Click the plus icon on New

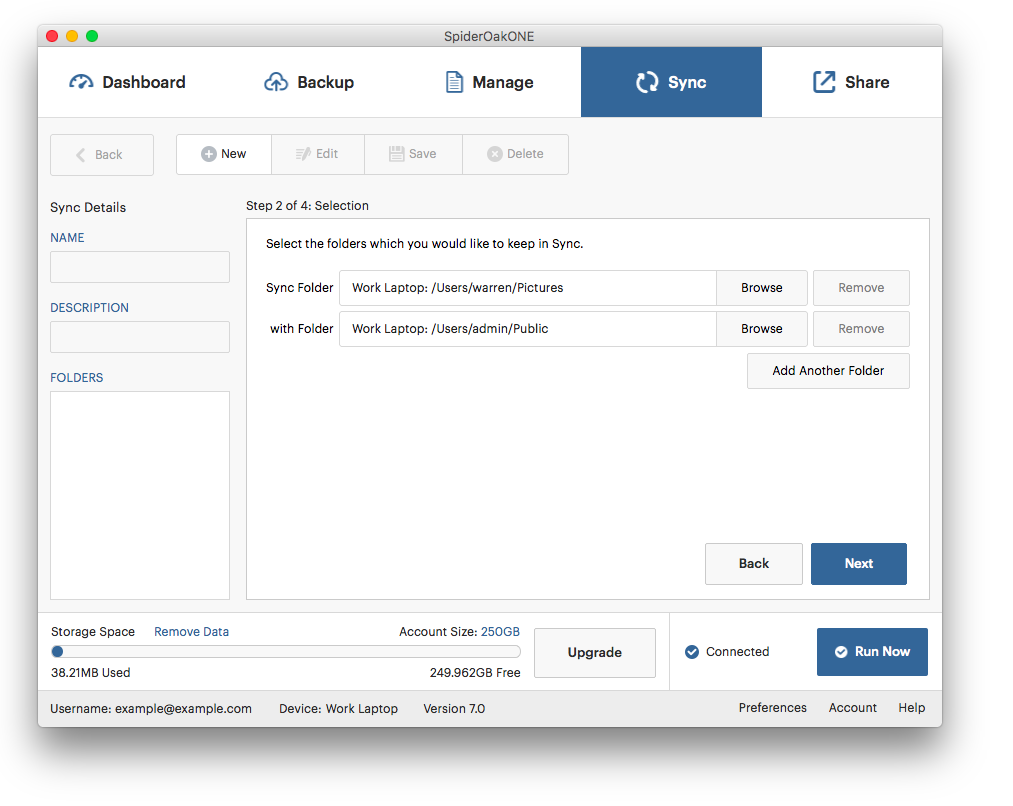coord(208,154)
